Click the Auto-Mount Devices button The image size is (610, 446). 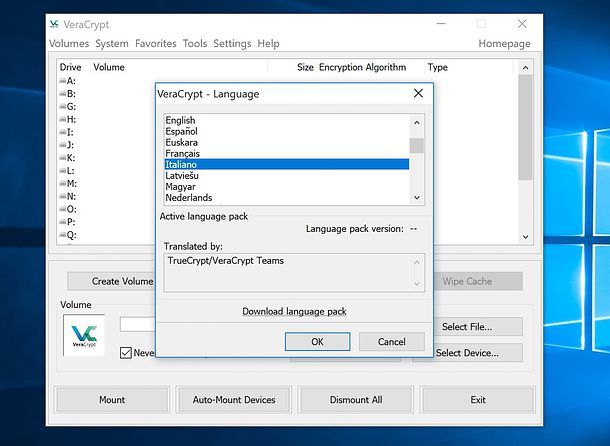coord(234,400)
